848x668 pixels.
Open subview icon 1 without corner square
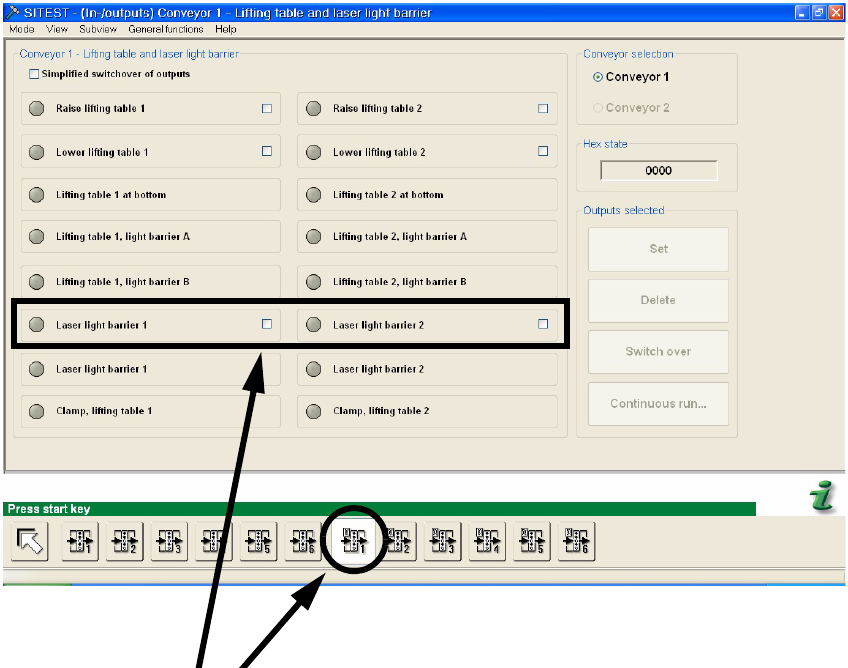(x=80, y=541)
